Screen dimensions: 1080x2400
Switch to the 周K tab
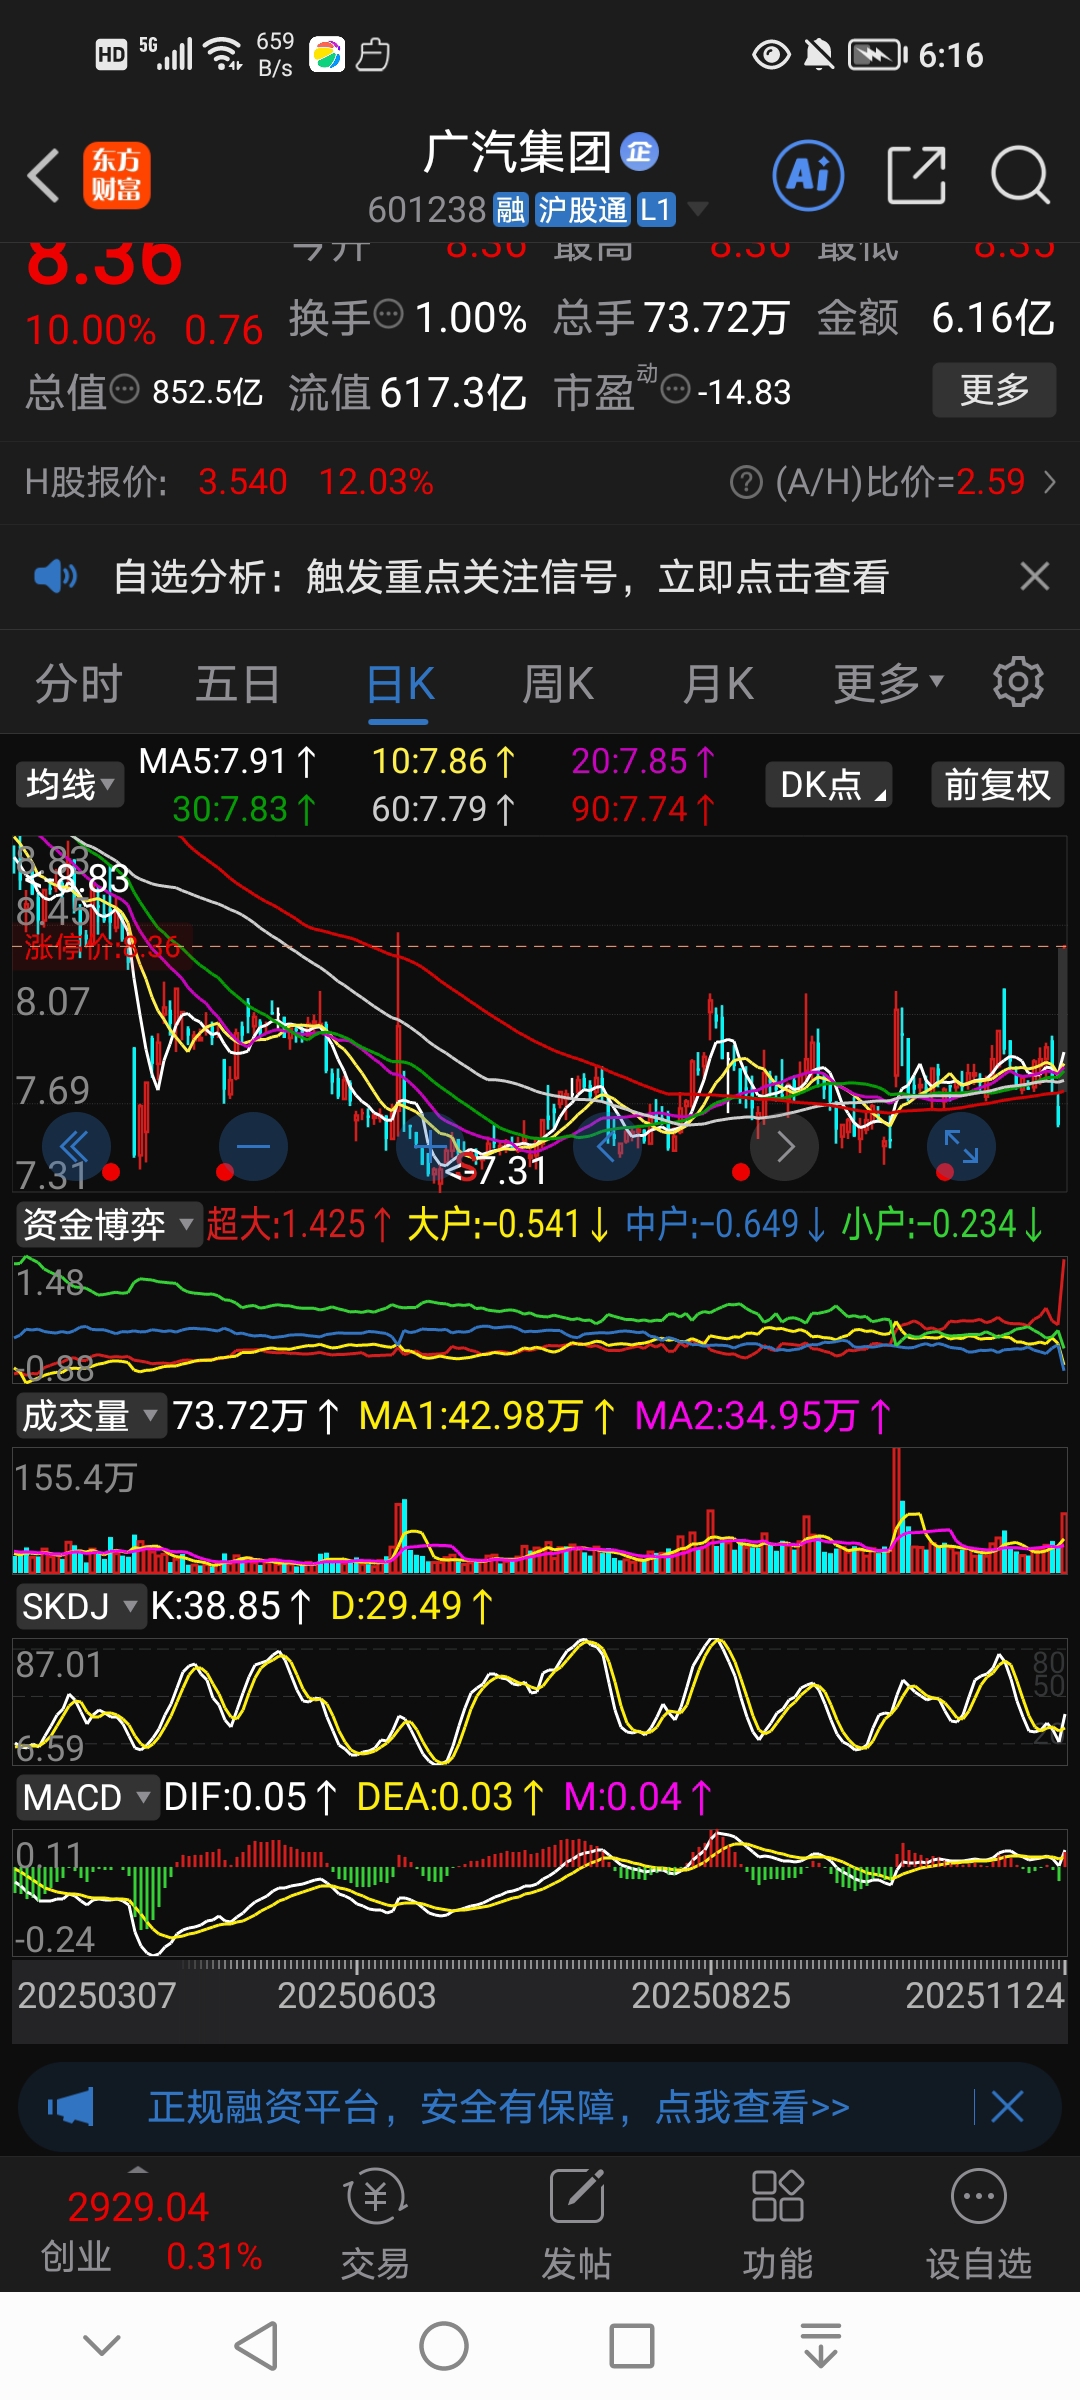558,685
